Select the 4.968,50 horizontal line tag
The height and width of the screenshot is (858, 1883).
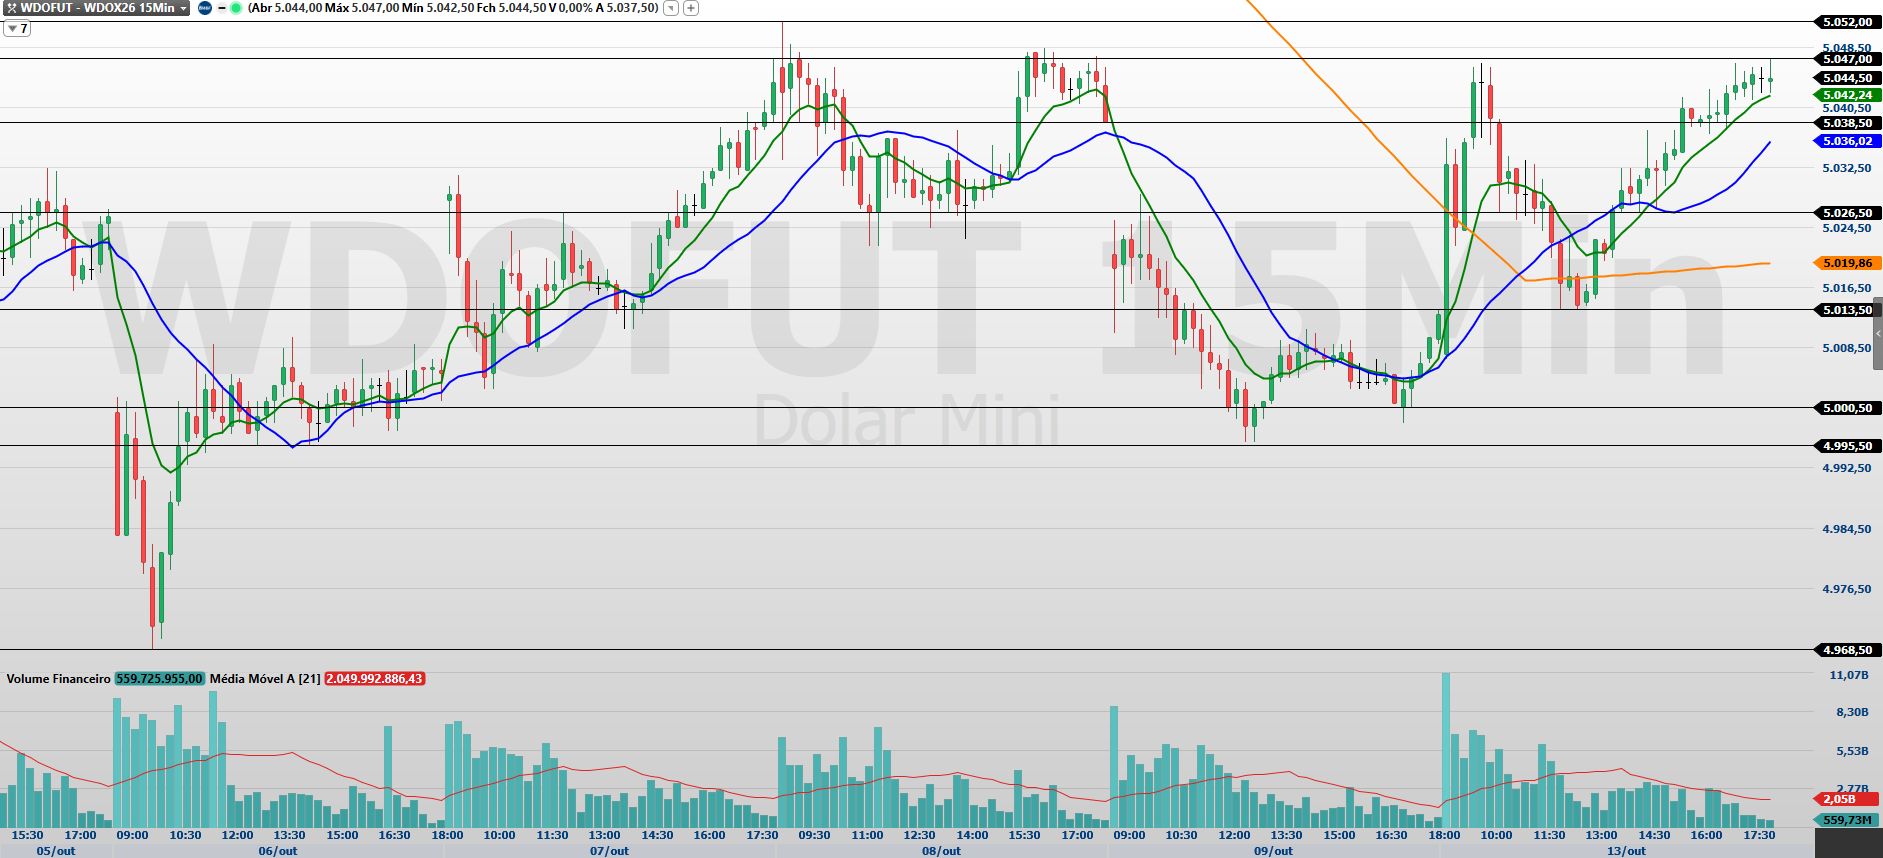click(x=1847, y=650)
